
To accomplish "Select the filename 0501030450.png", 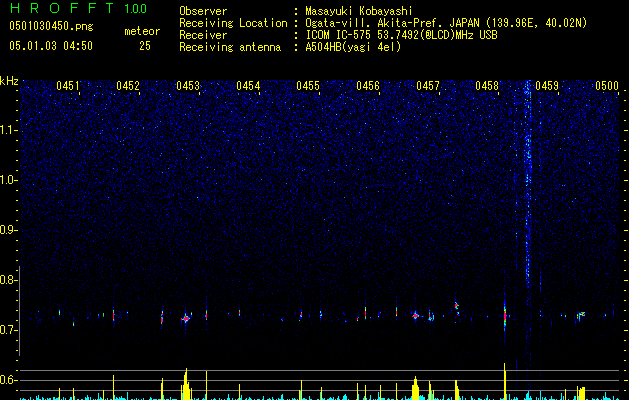I will pyautogui.click(x=51, y=26).
